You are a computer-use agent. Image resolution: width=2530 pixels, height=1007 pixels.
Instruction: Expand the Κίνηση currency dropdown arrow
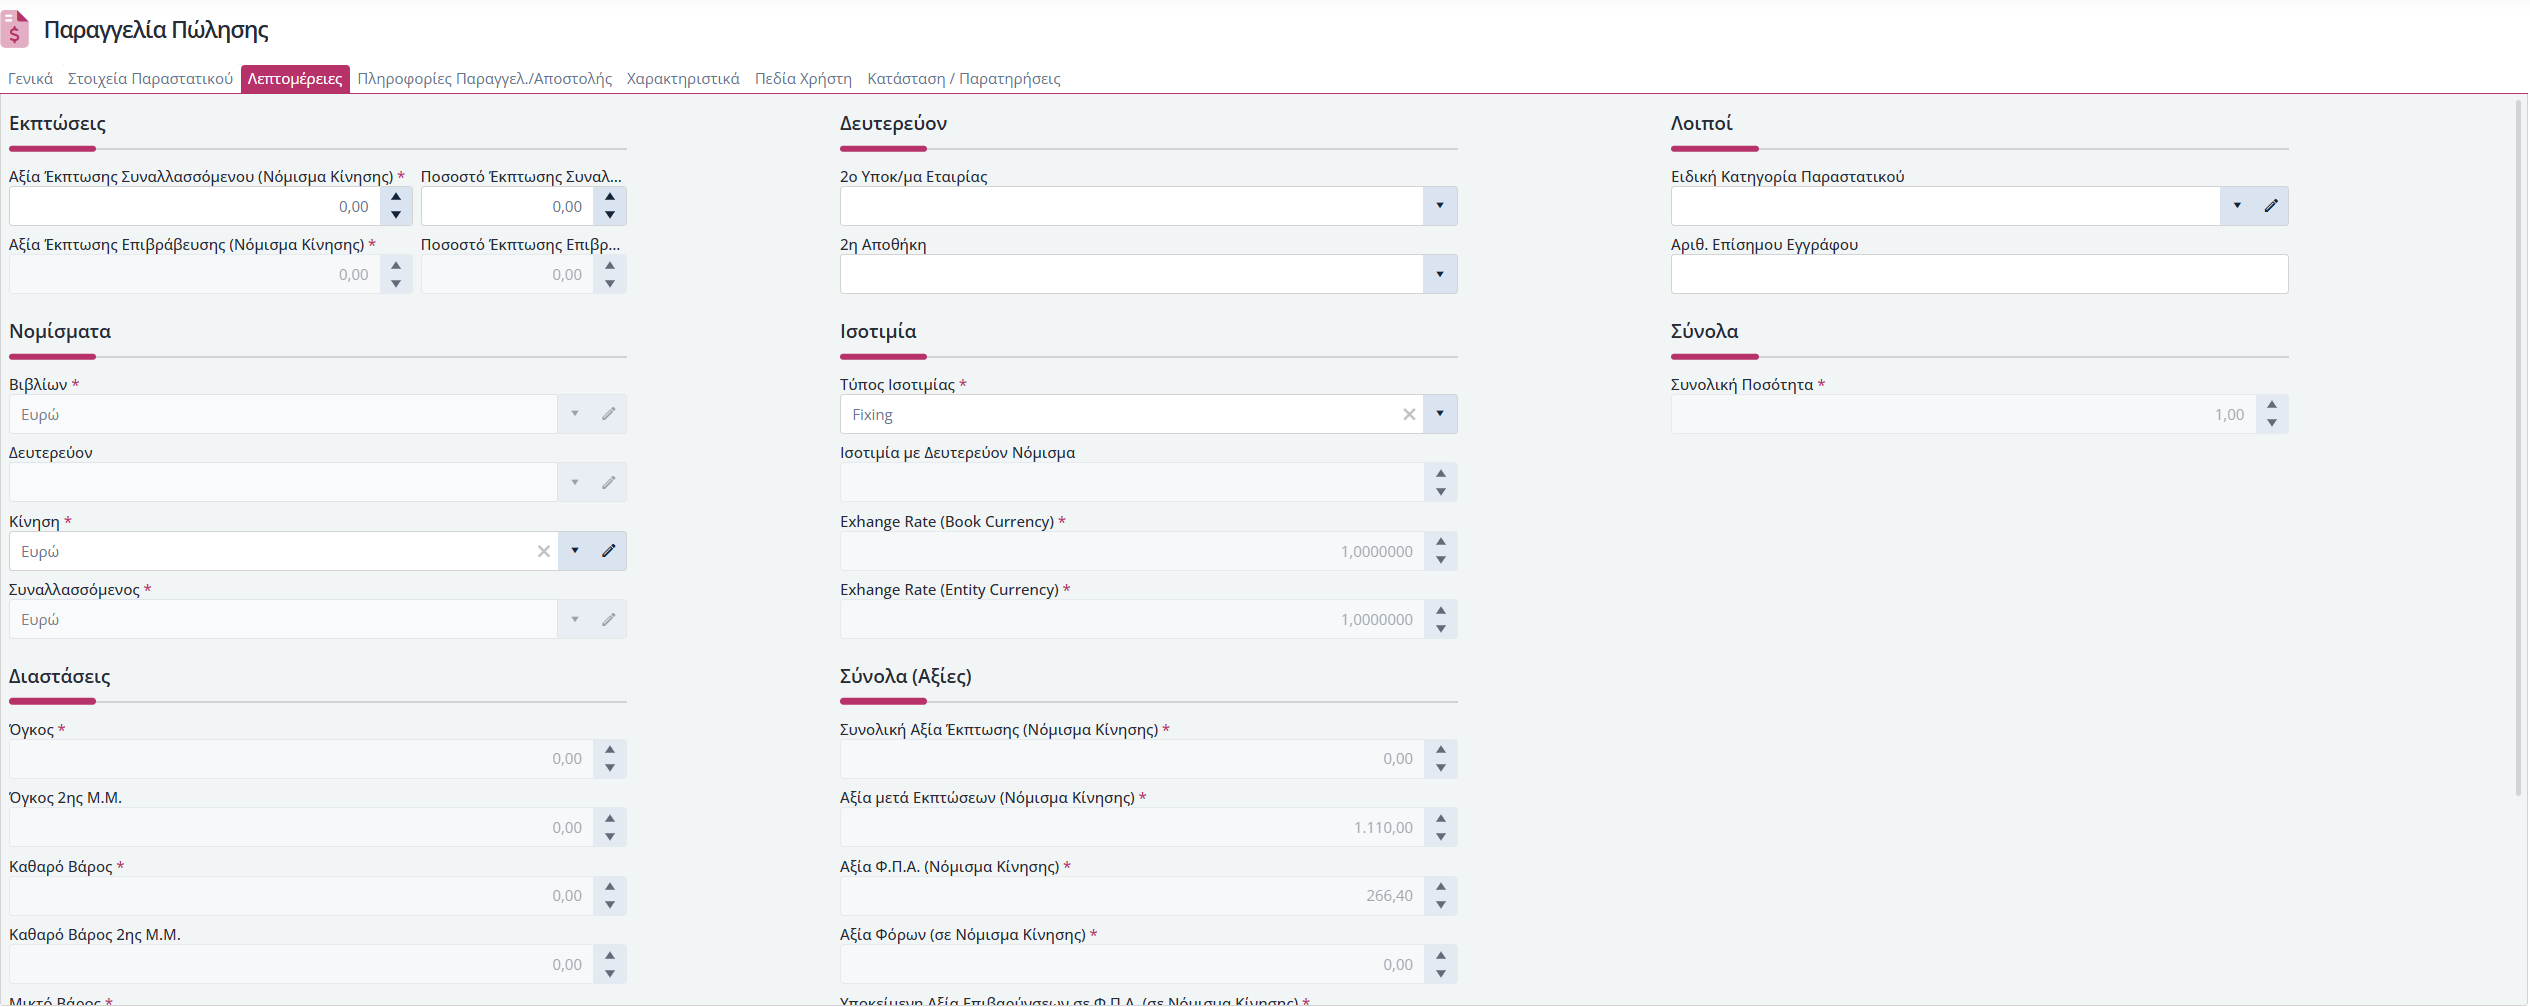(575, 551)
